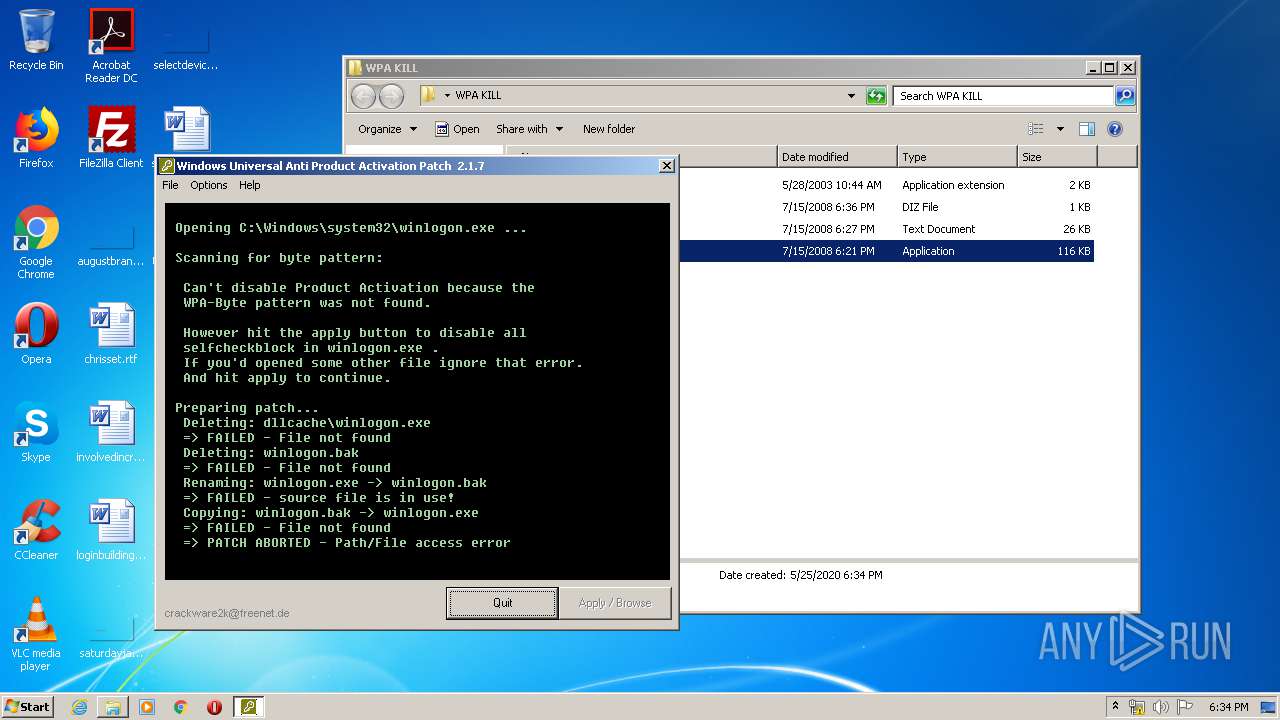Click Explorer search magnifier icon
This screenshot has height=720, width=1280.
pos(1125,96)
